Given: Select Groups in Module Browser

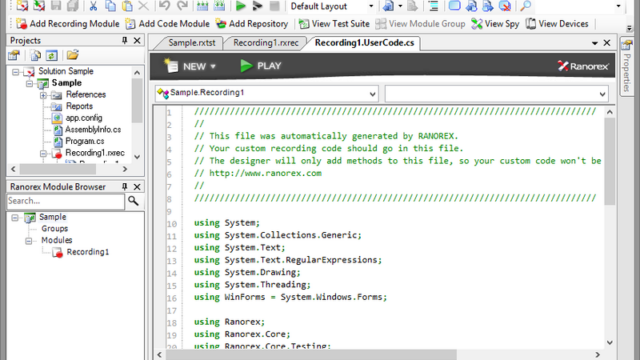Looking at the screenshot, I should pyautogui.click(x=54, y=229).
